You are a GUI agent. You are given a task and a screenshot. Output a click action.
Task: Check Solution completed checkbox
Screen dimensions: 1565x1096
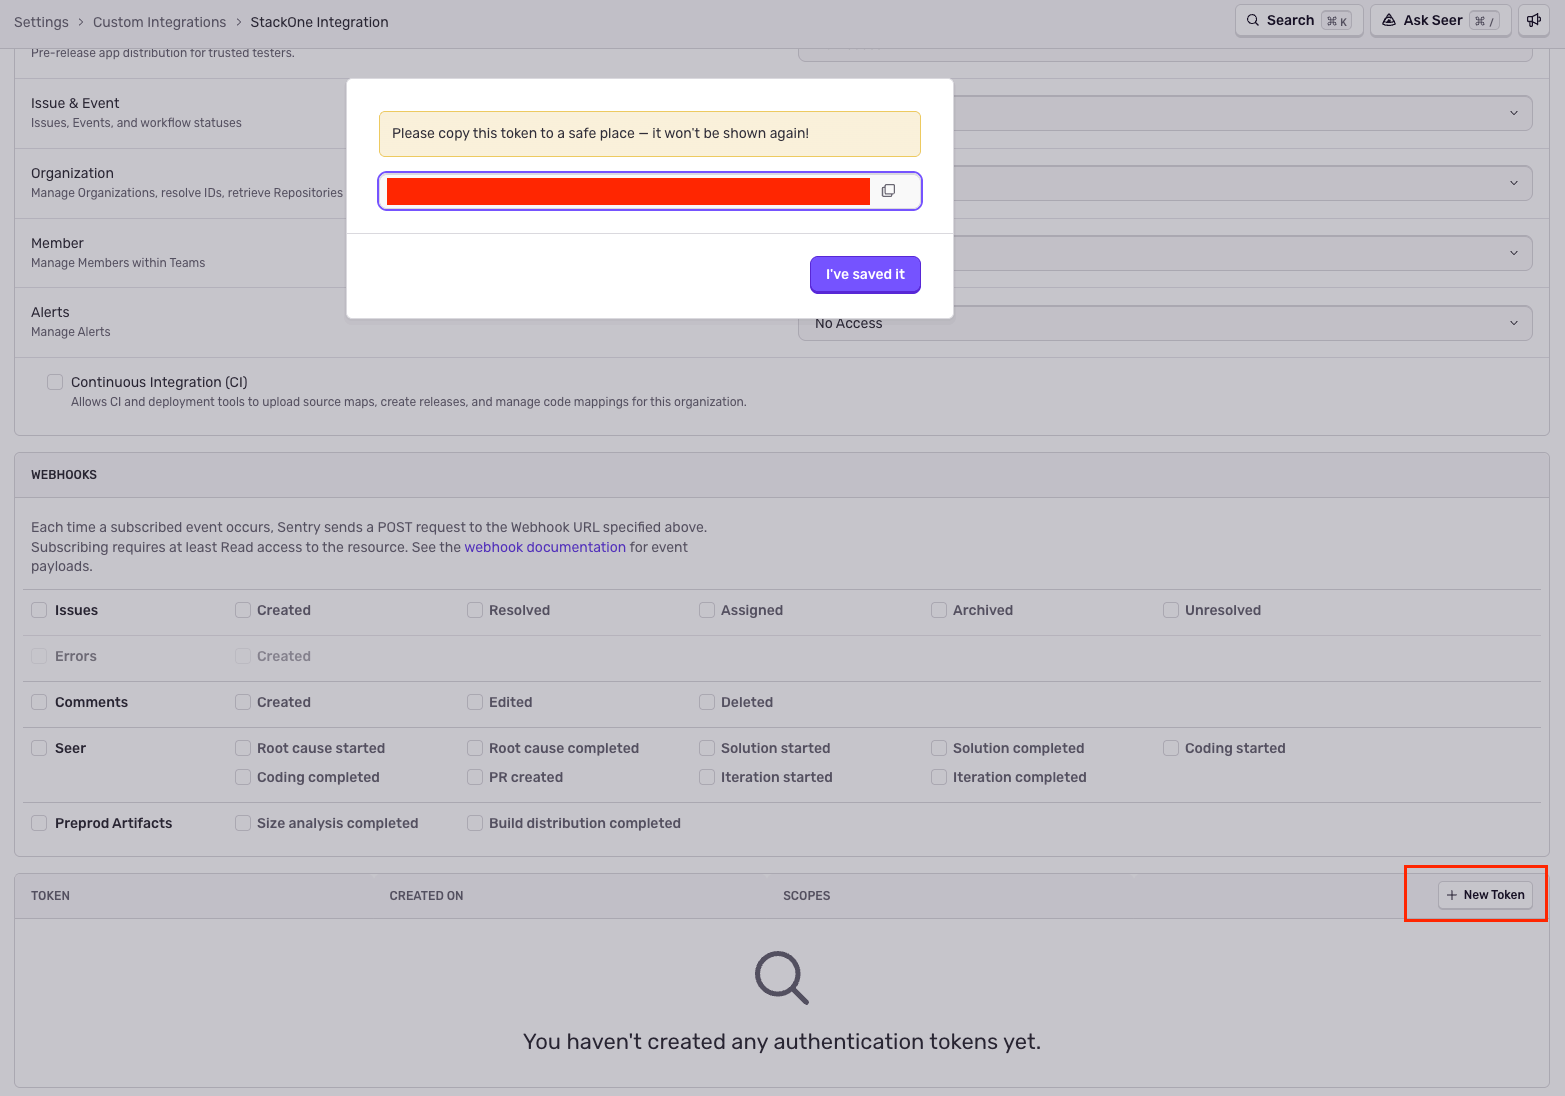point(939,748)
